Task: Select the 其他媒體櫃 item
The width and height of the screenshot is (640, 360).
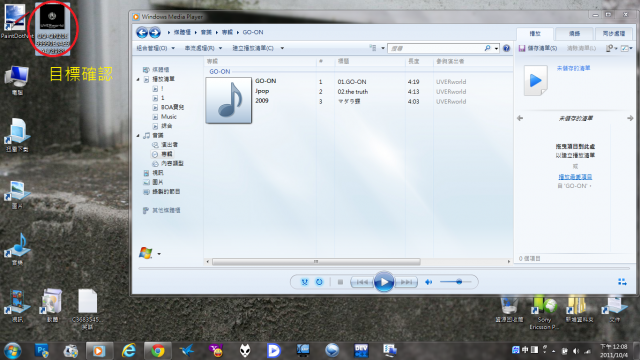Action: tap(162, 210)
